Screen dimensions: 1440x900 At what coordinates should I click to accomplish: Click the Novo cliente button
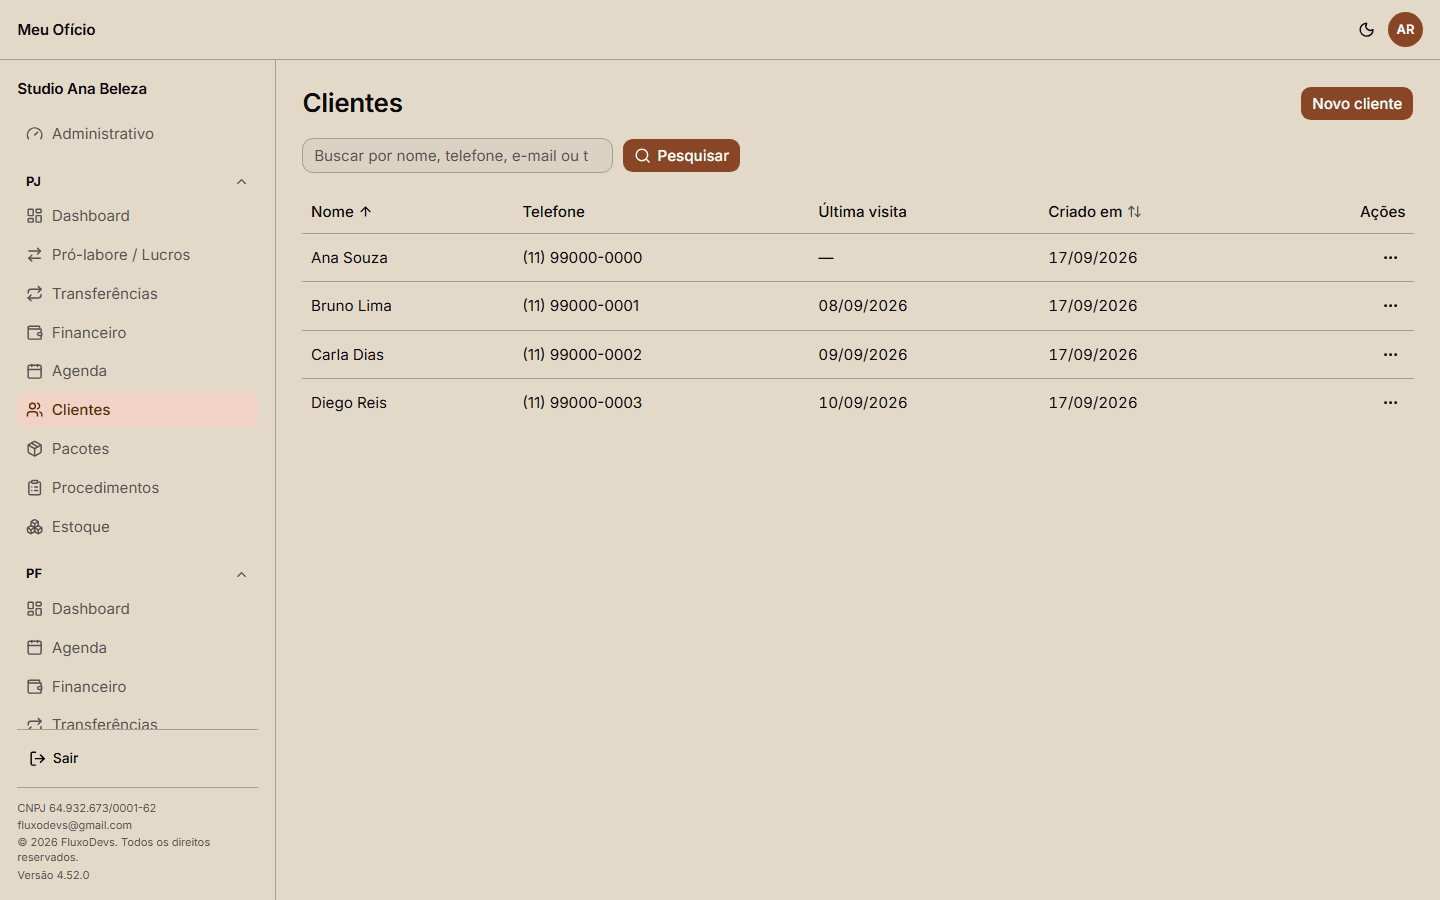(x=1356, y=103)
